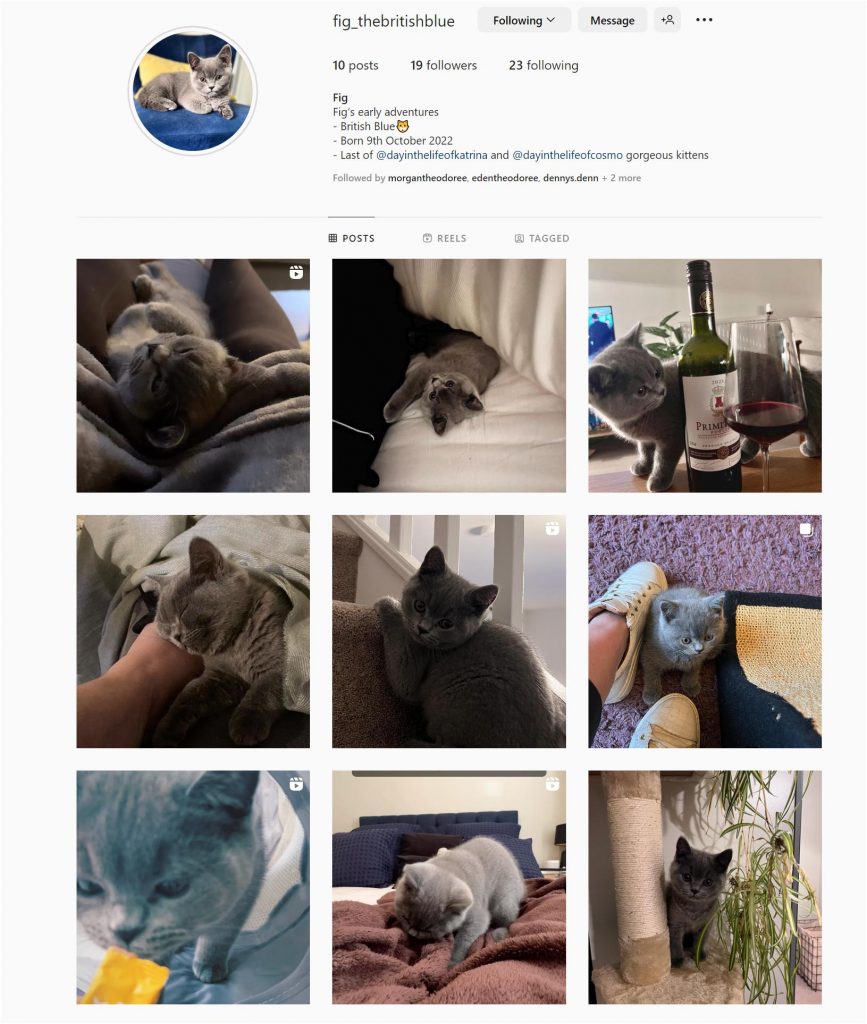Open the @dayinthelifeofcosmo profile link

567,155
